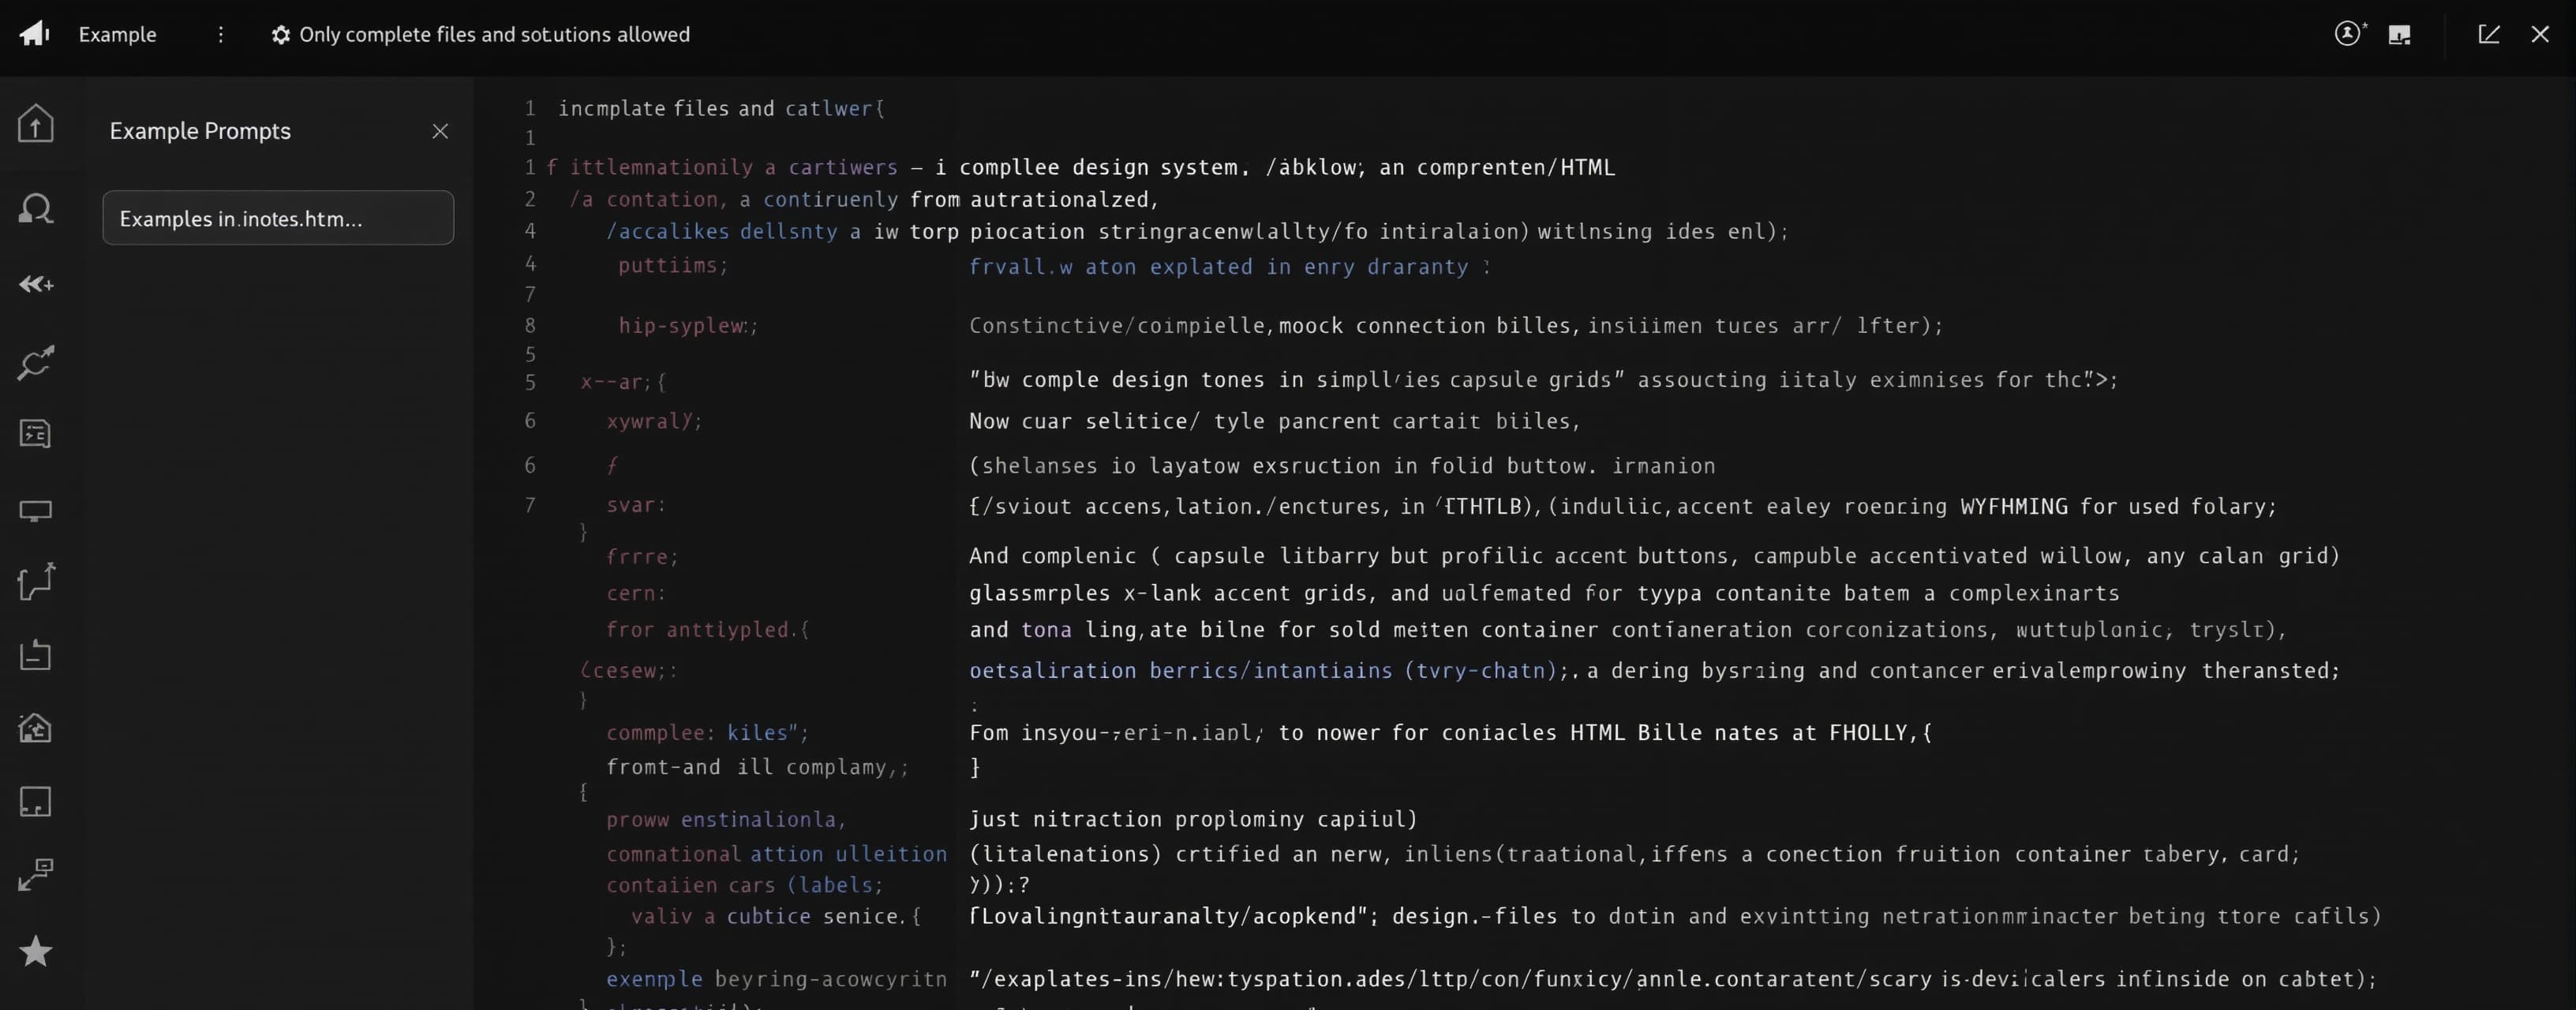Click the line beginning 'And complenic ( capsule'
Image resolution: width=2576 pixels, height=1010 pixels.
tap(1655, 556)
